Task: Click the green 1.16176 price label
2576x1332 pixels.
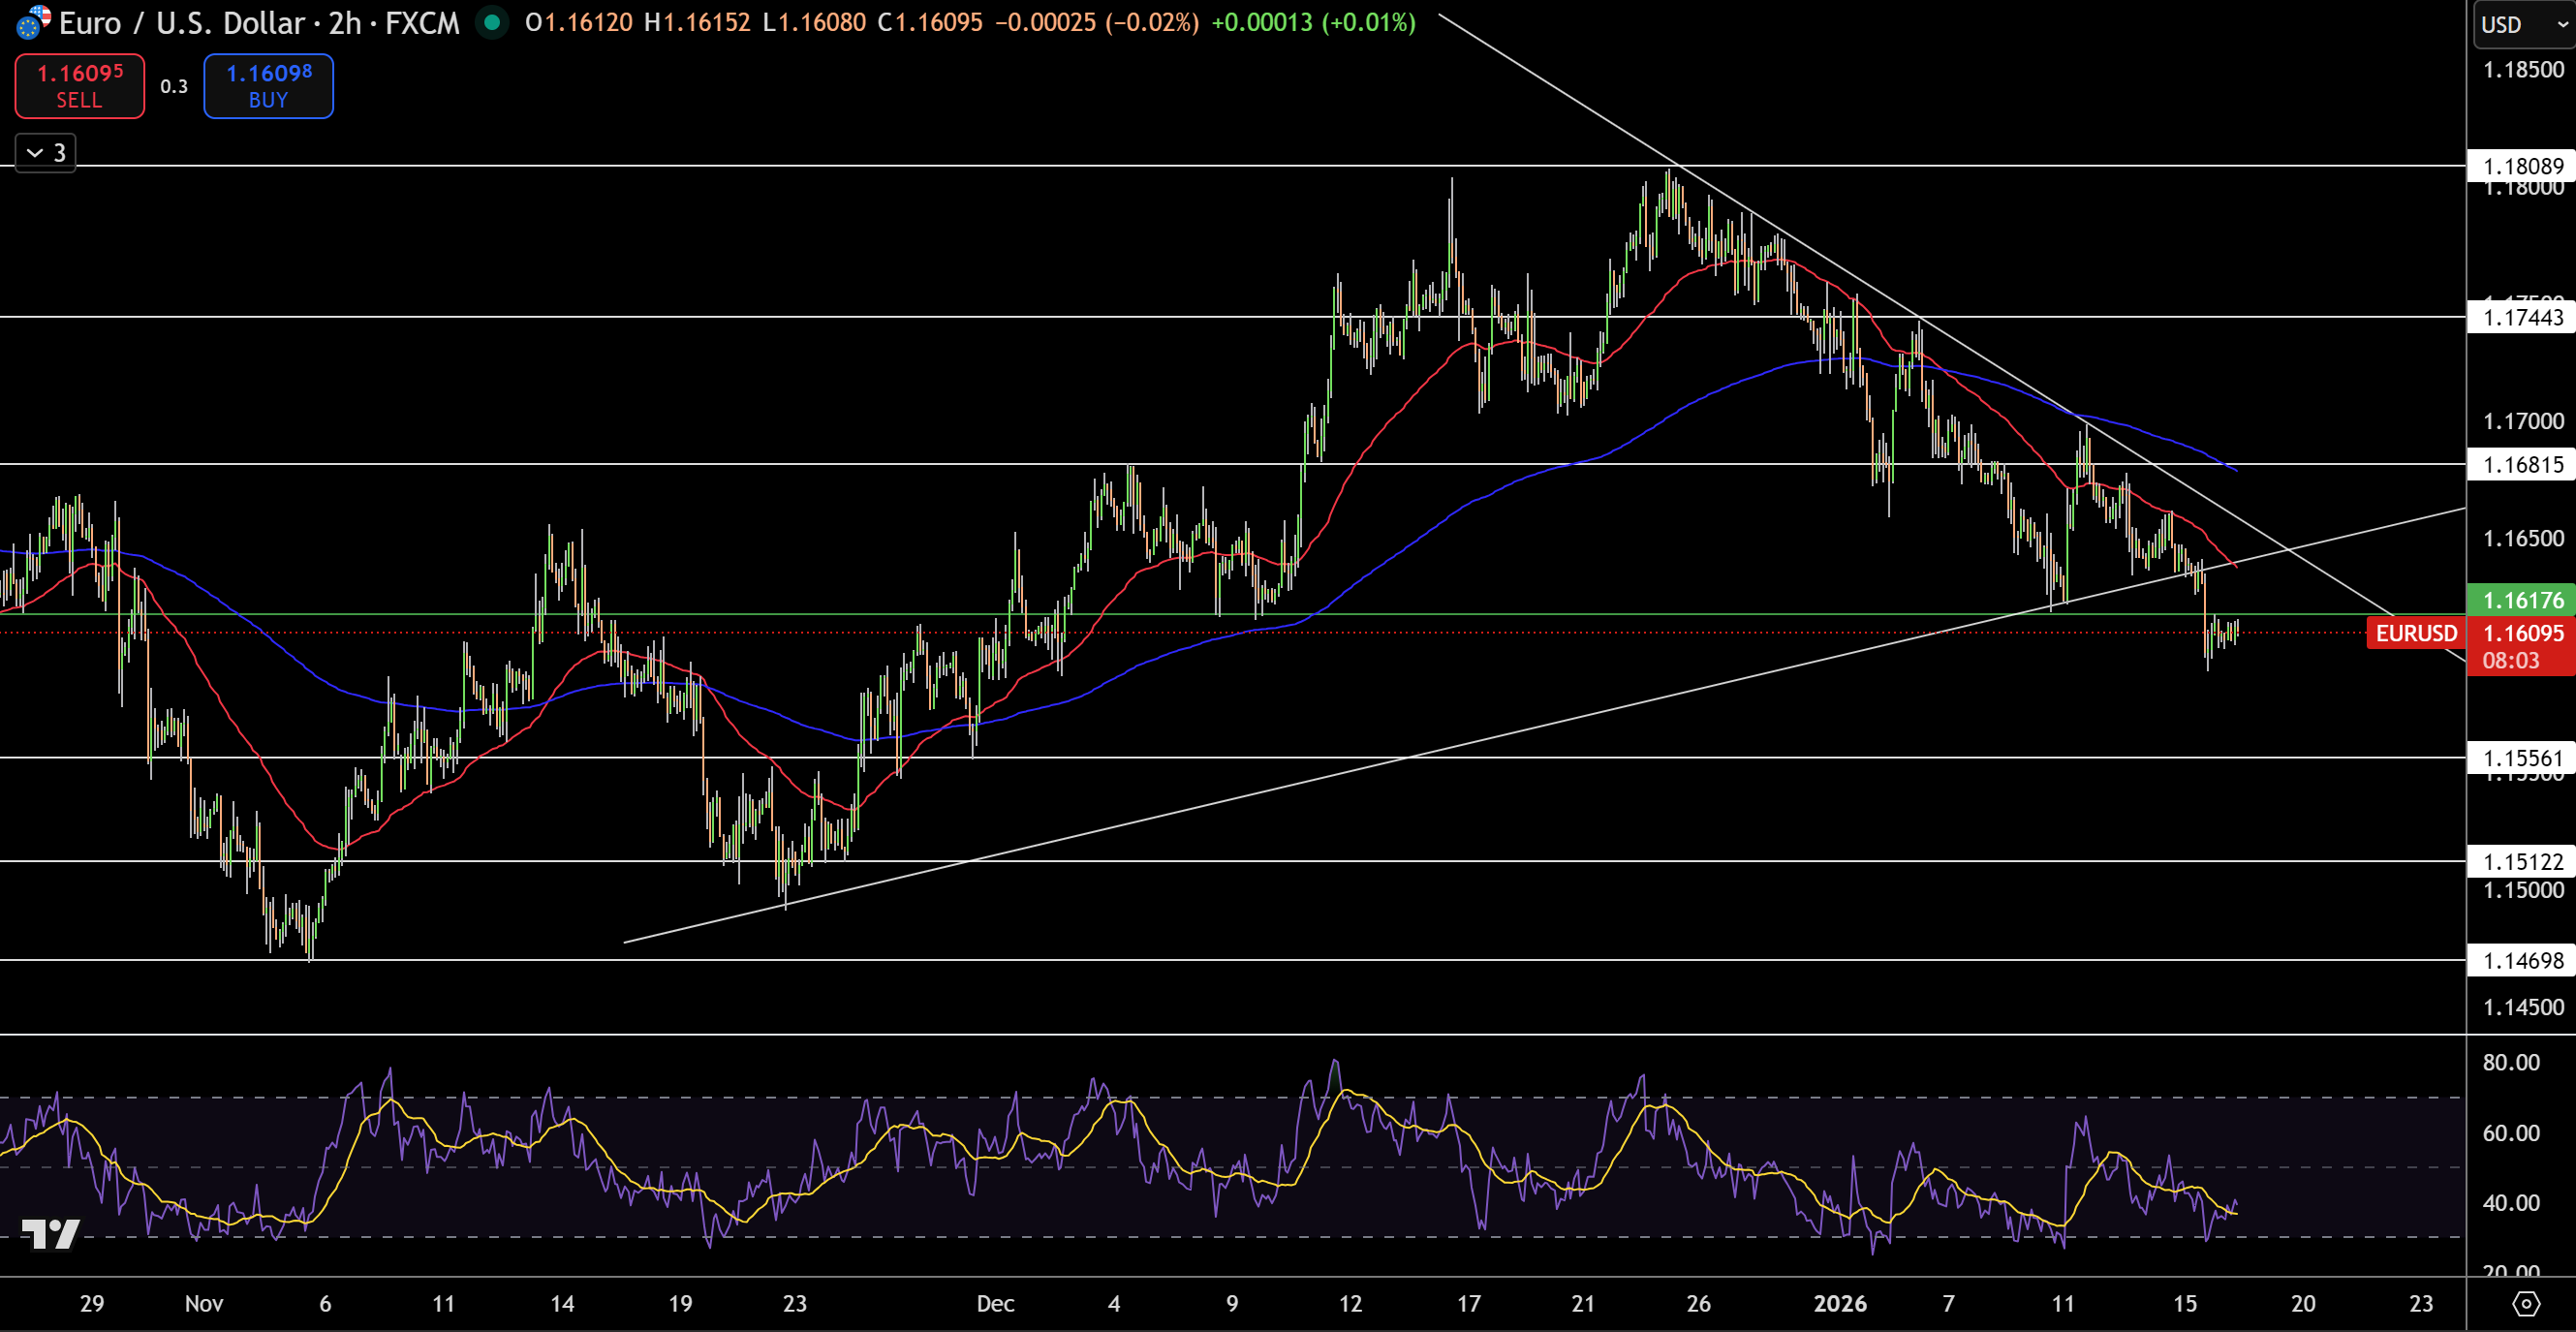Action: (x=2522, y=600)
